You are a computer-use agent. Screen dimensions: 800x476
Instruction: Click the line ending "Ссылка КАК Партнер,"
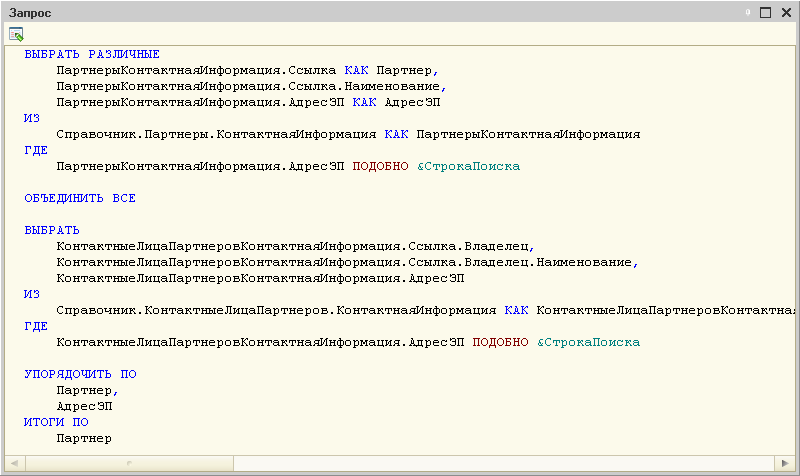coord(247,70)
